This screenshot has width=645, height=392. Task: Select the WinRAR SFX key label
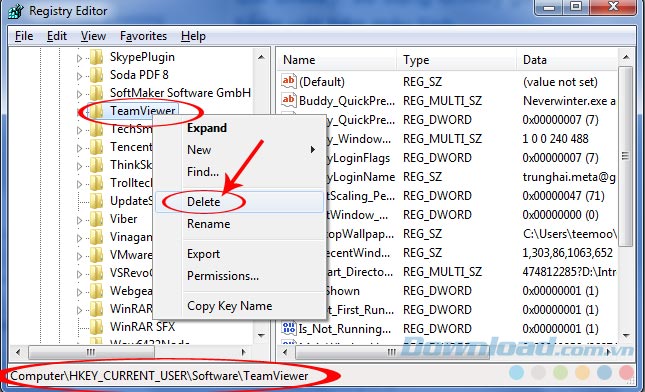142,327
